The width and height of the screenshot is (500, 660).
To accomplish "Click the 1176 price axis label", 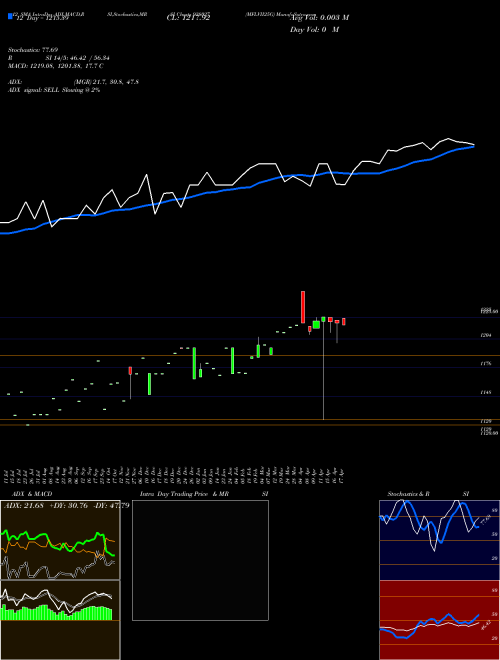I will [486, 363].
